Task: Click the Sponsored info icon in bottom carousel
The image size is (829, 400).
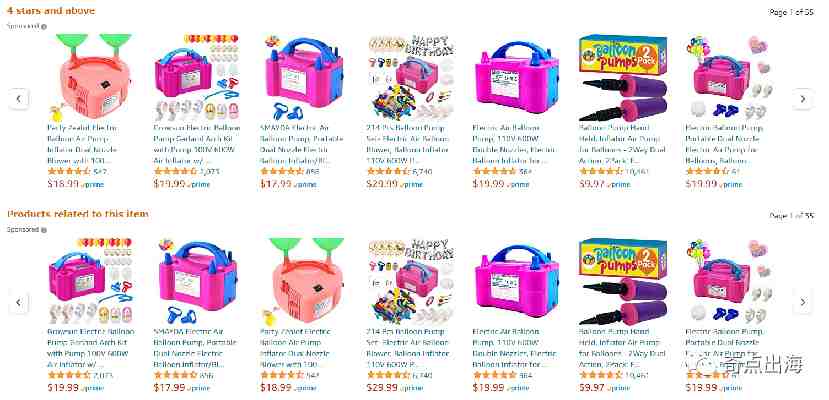Action: point(44,230)
